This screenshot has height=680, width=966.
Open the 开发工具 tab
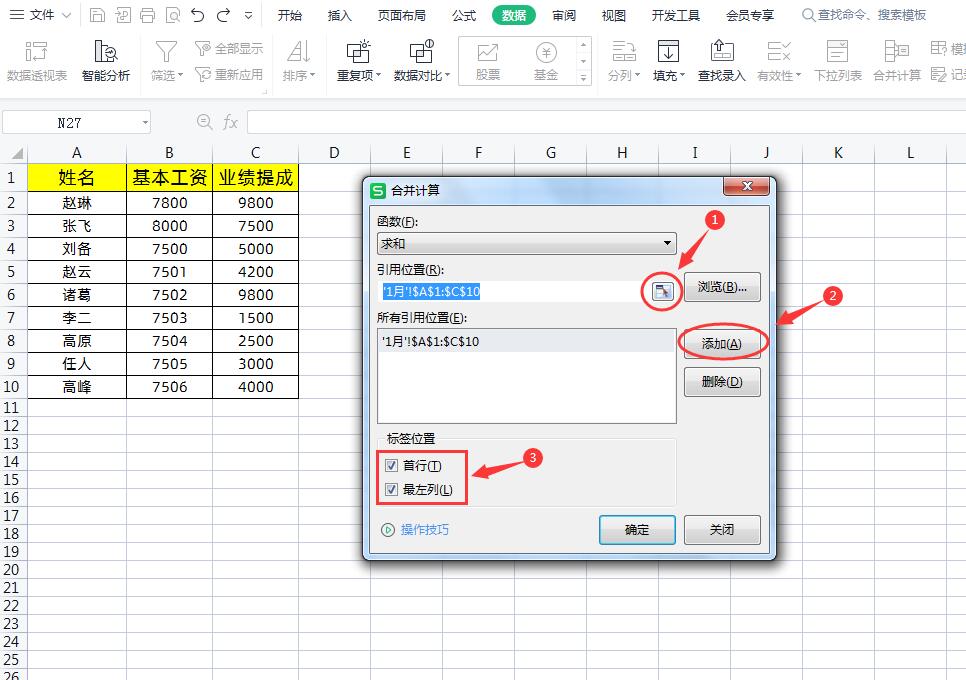676,15
